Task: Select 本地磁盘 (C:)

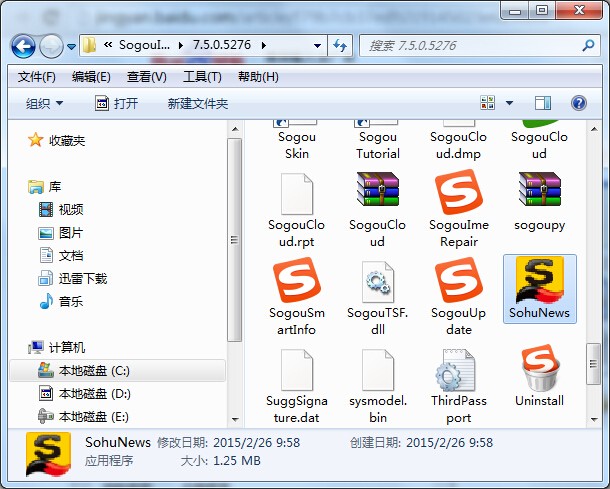Action: (x=117, y=370)
